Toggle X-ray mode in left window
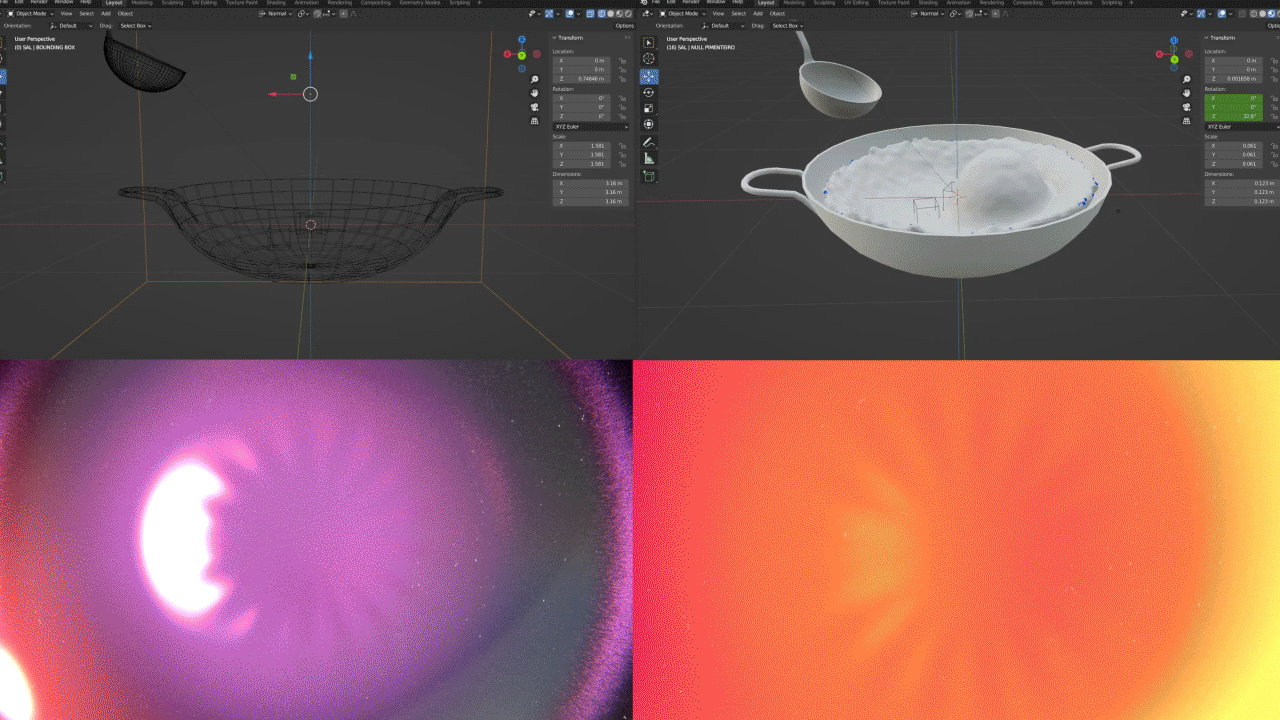This screenshot has height=720, width=1280. pos(590,14)
